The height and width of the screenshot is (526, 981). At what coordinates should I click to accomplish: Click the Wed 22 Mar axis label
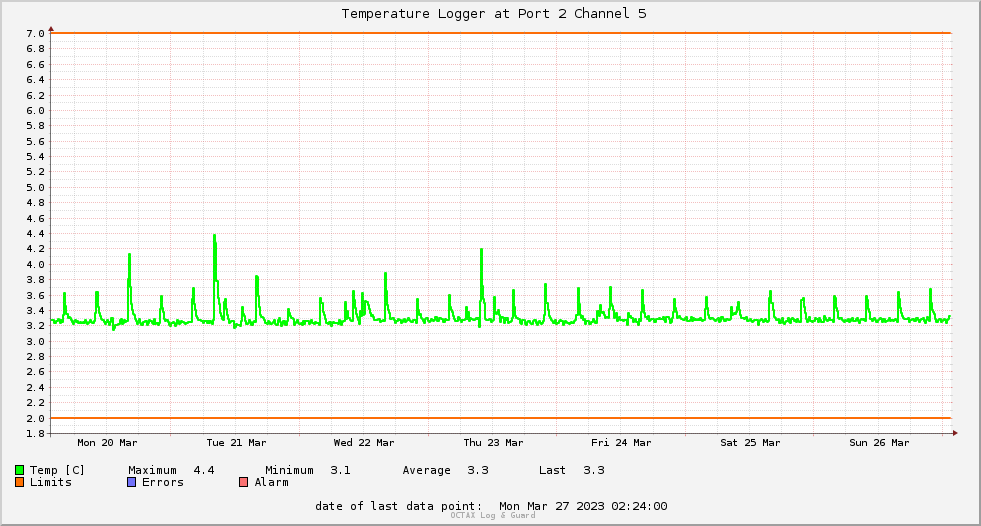(364, 443)
